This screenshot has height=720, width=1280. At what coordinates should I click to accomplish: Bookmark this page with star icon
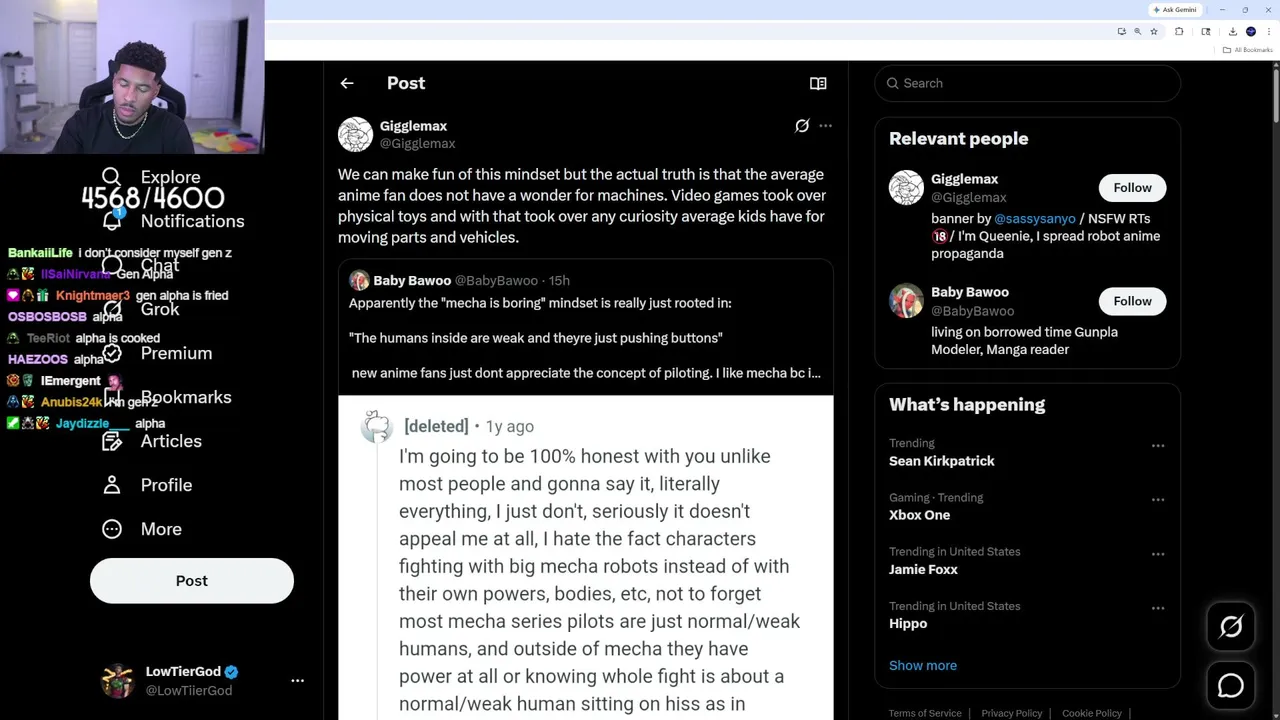(x=1154, y=32)
